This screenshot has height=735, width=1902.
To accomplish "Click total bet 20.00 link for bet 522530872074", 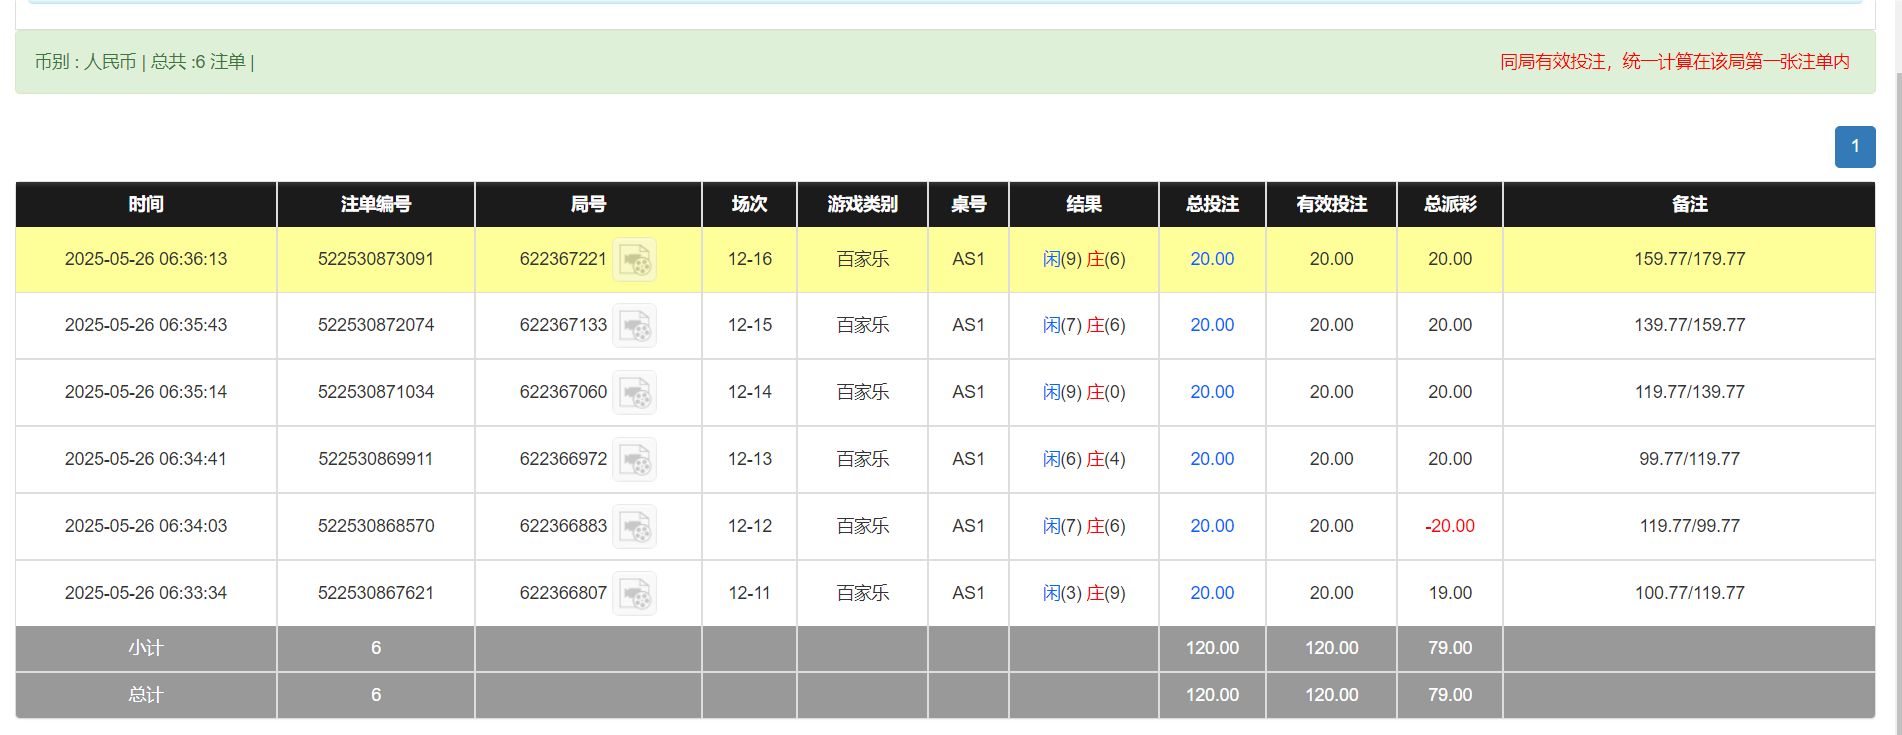I will coord(1211,325).
